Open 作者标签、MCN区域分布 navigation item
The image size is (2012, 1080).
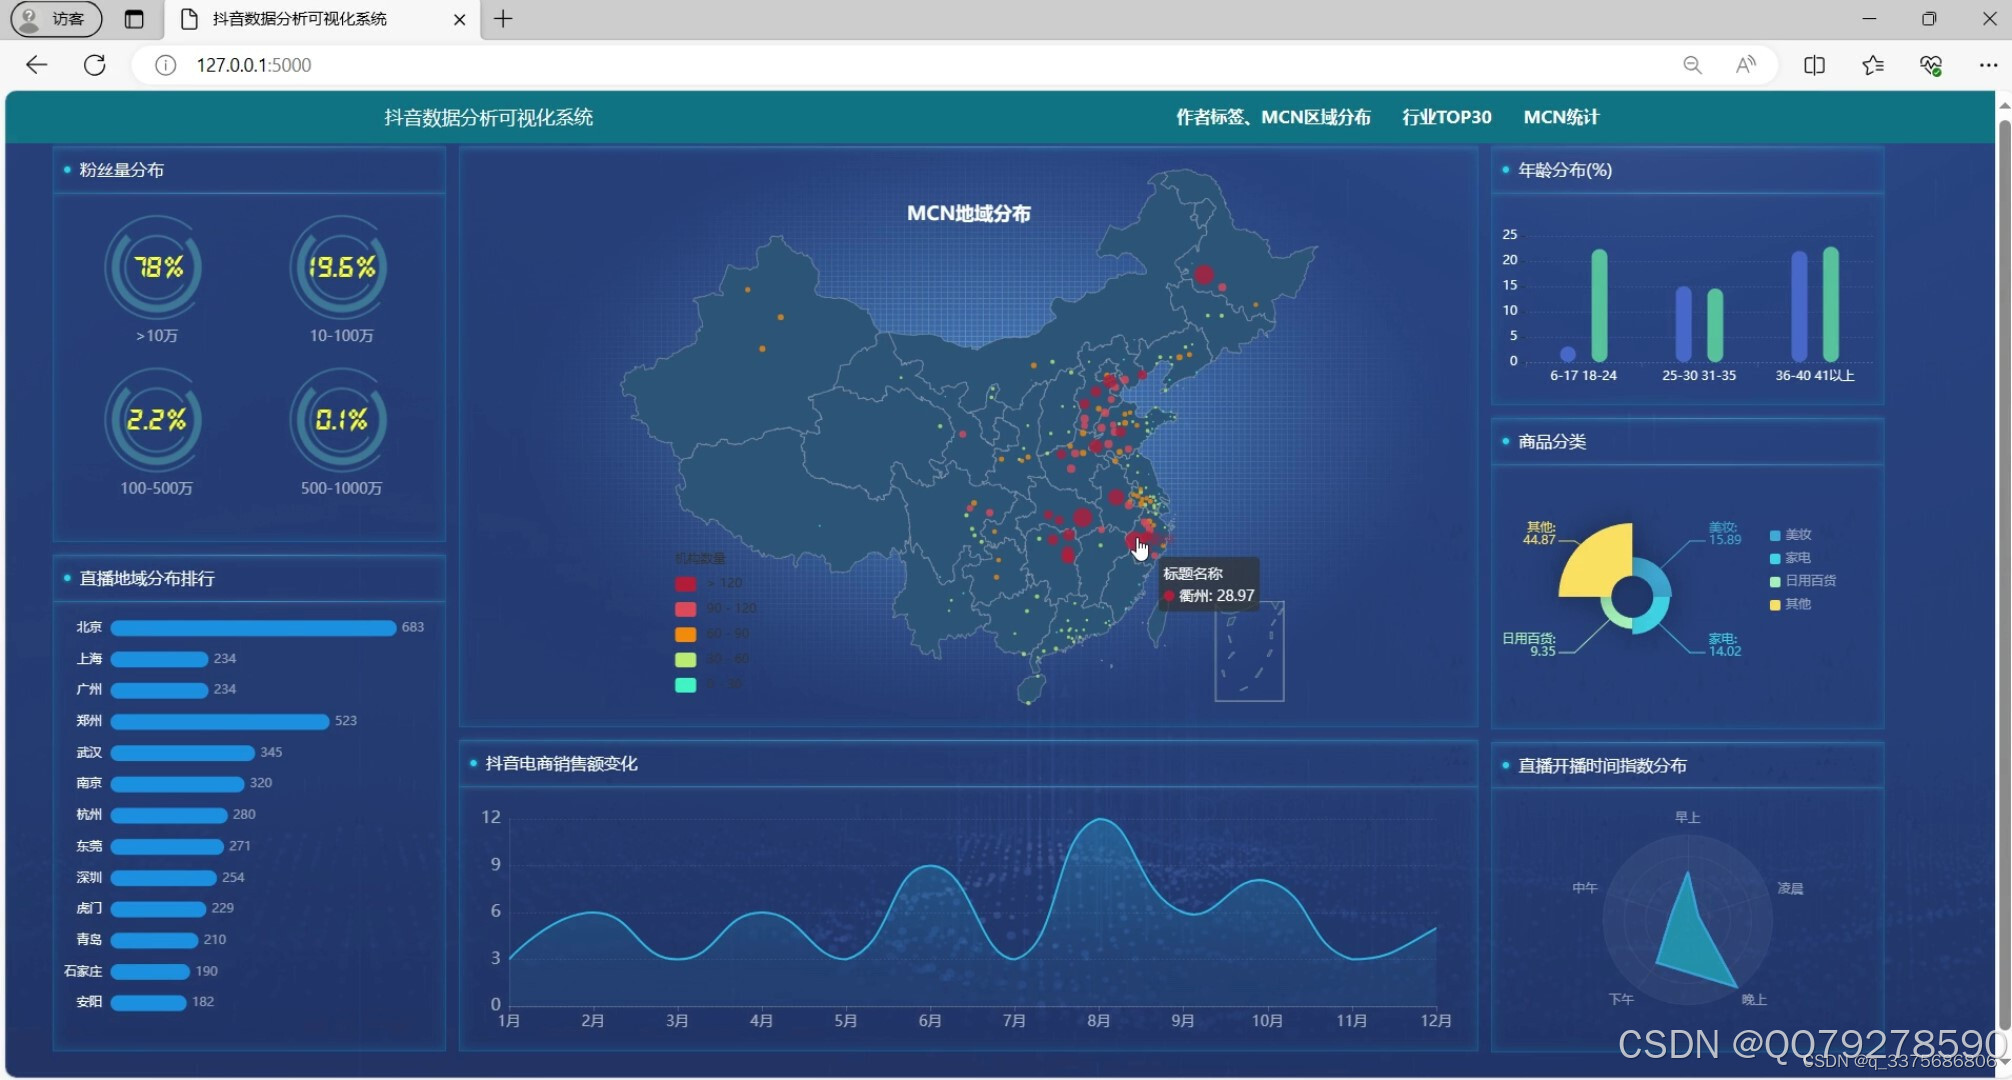click(1272, 117)
